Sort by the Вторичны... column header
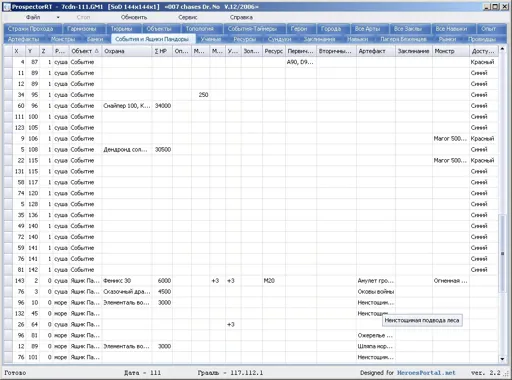Screen dimensions: 512x380 pyautogui.click(x=336, y=51)
